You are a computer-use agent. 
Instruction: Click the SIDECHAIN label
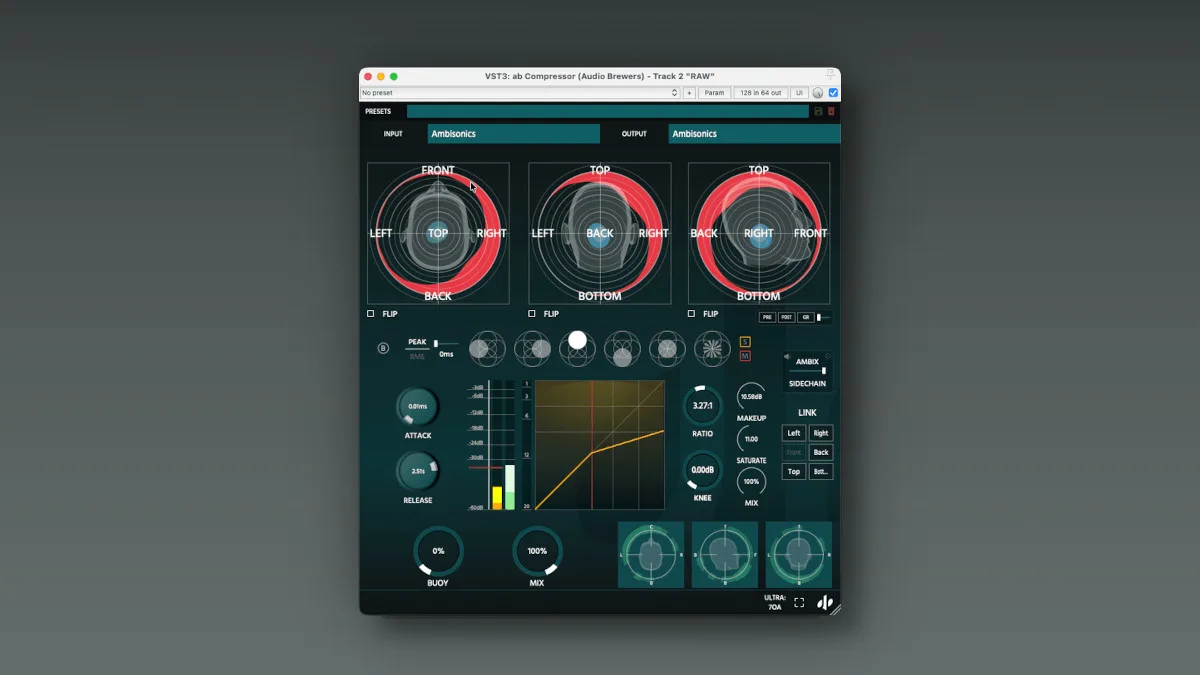tap(807, 383)
